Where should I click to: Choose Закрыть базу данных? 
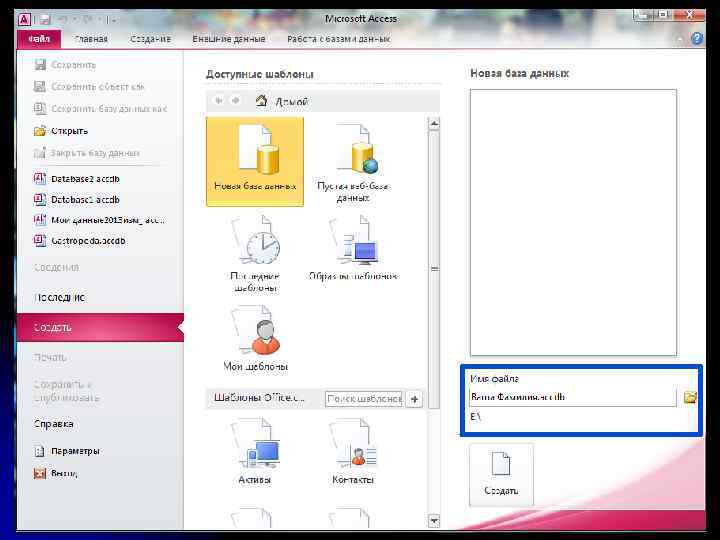(x=87, y=153)
